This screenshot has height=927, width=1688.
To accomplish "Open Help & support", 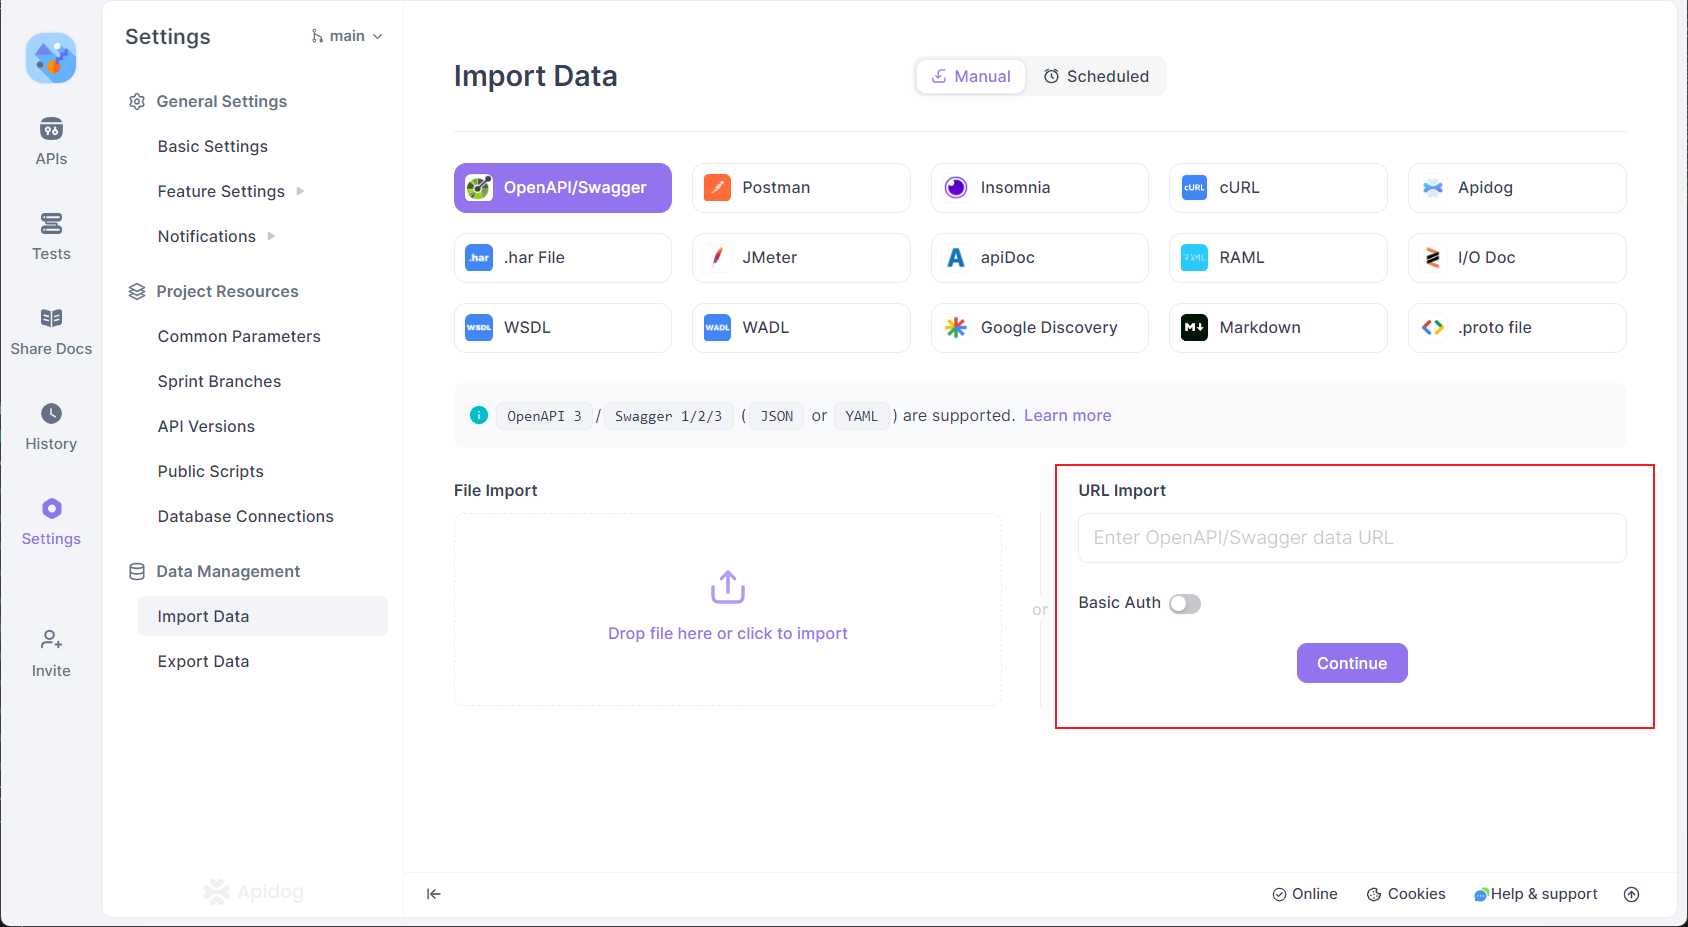I will point(1536,894).
